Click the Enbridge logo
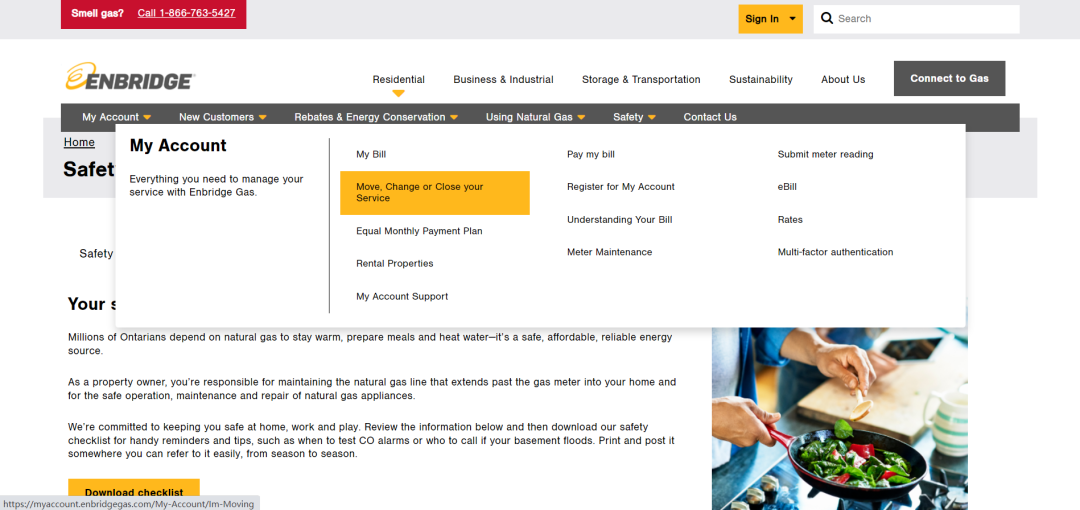 click(130, 76)
